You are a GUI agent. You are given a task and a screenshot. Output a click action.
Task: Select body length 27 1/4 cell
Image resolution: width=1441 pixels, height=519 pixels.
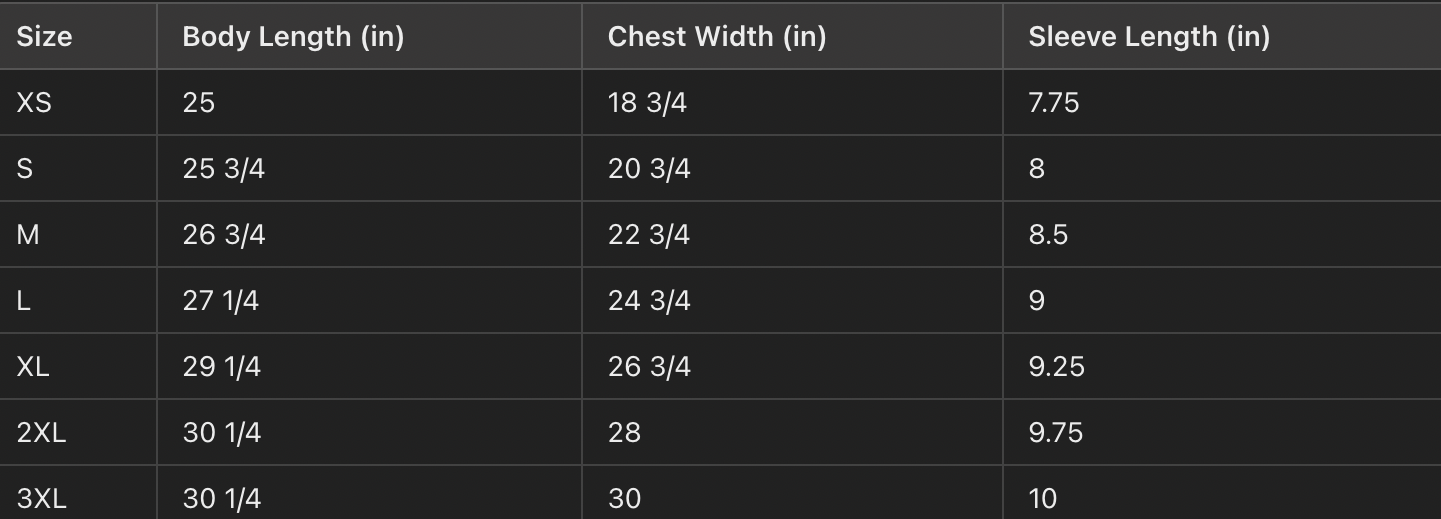(221, 300)
